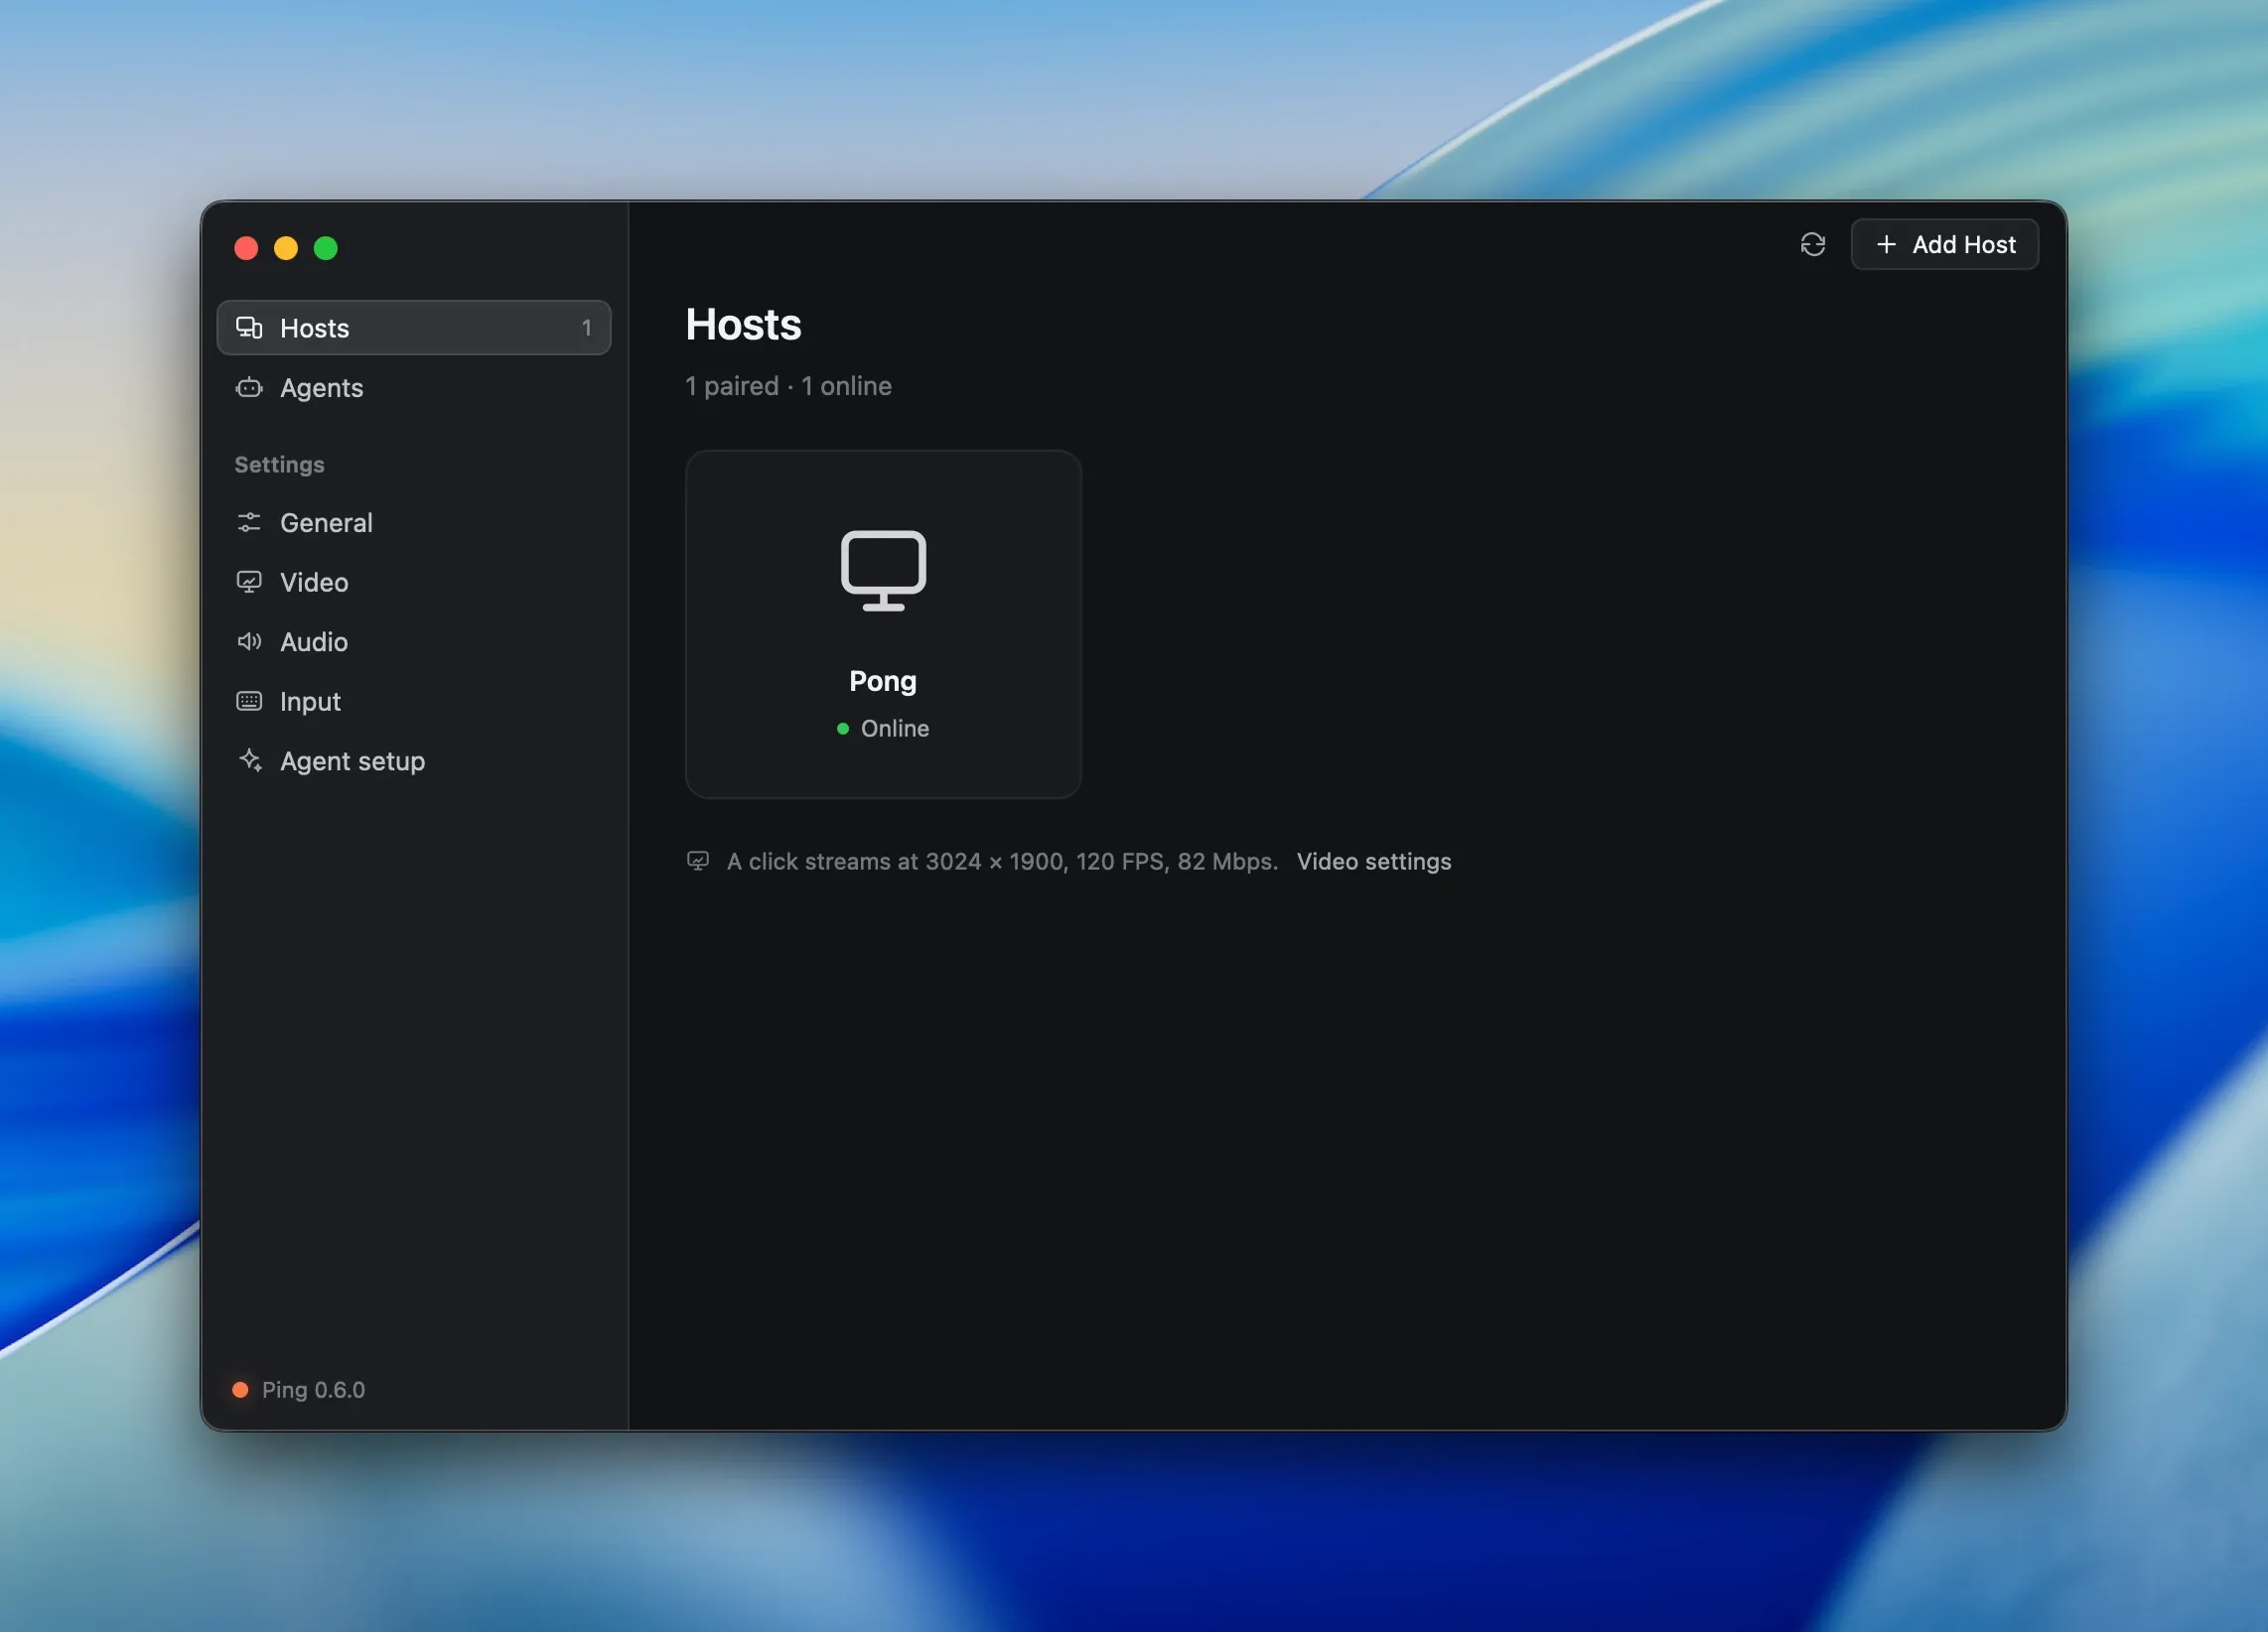This screenshot has width=2268, height=1632.
Task: Click the orange dot beside Ping version
Action: point(240,1390)
